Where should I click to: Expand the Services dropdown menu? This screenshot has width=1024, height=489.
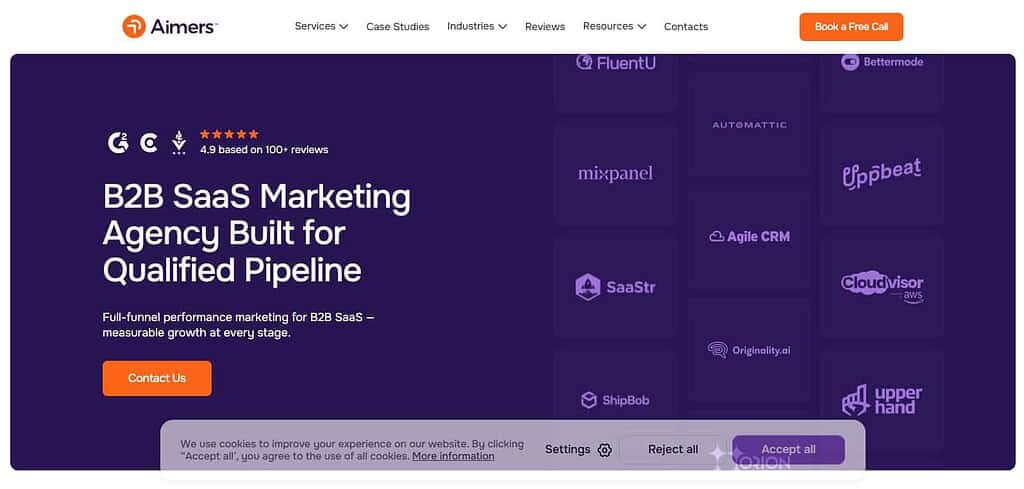(321, 26)
